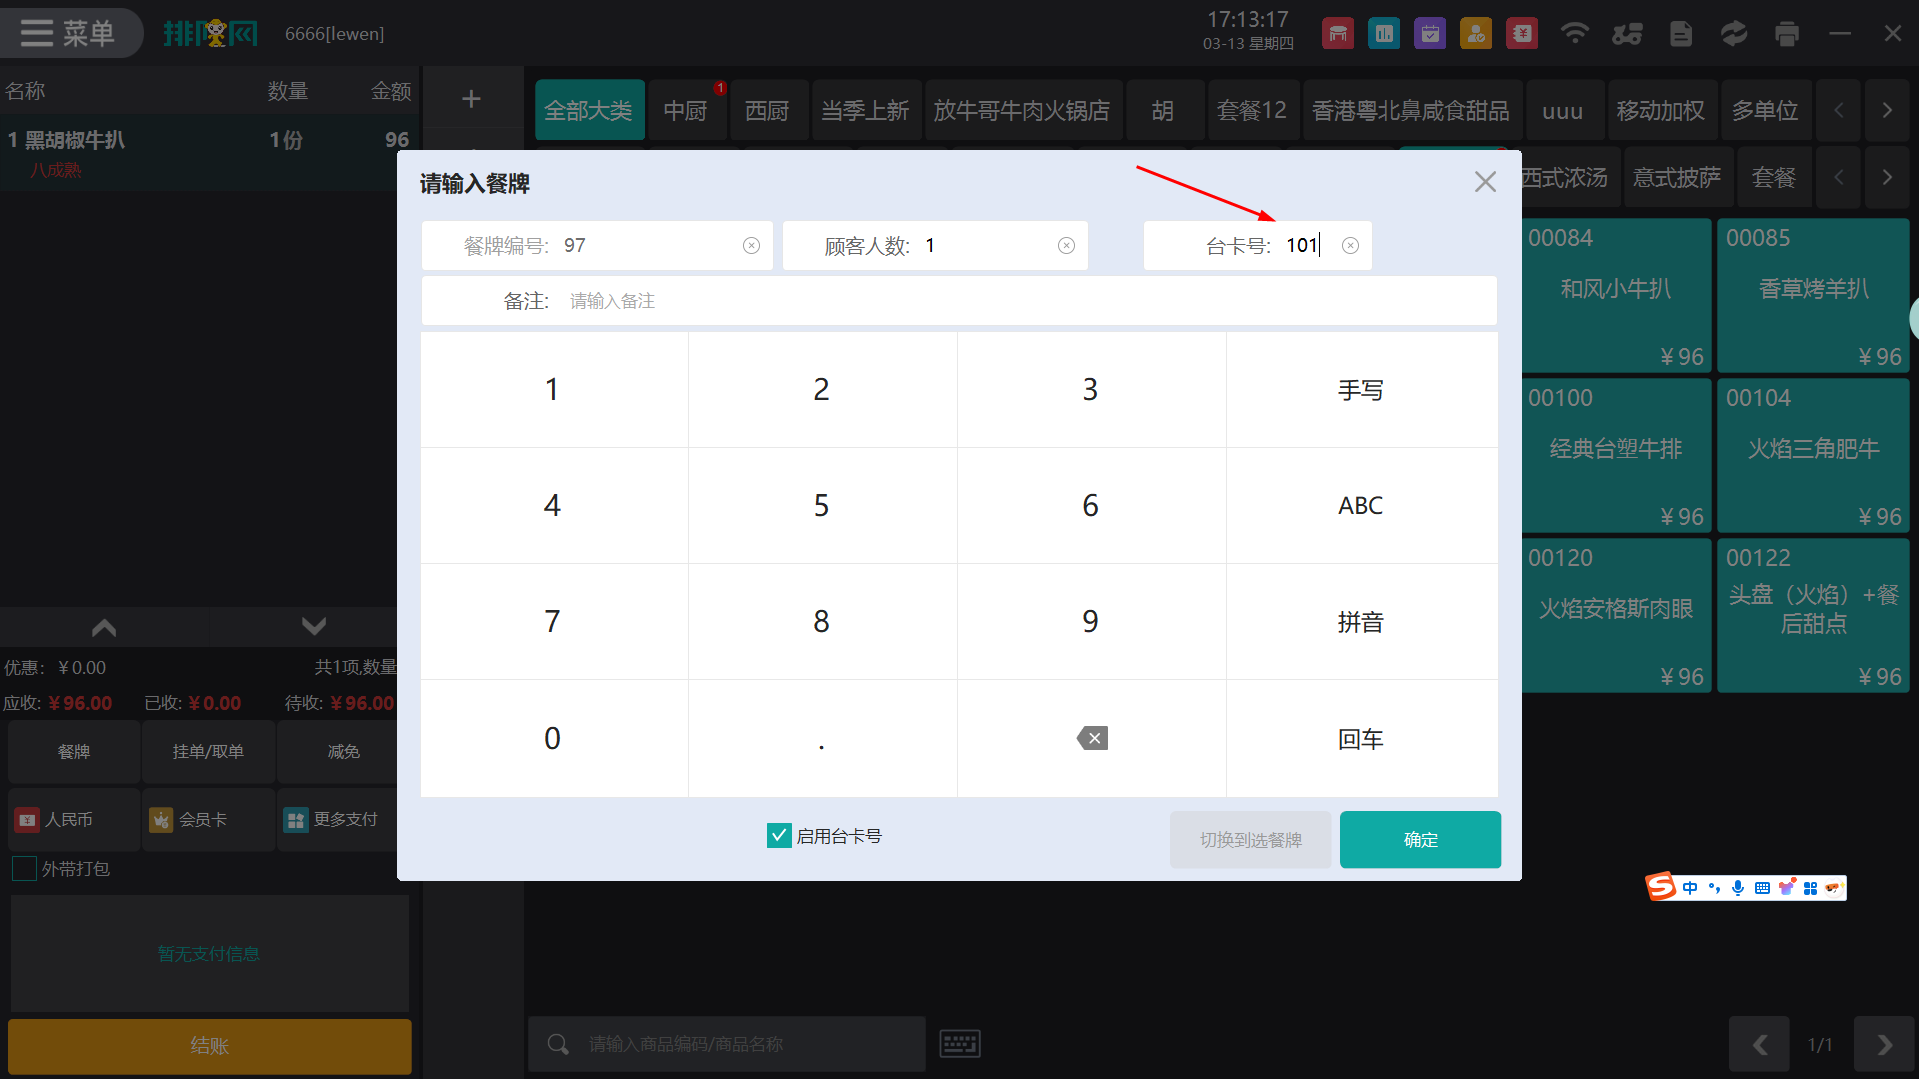Clear the 餐牌编号 field with its X icon
The width and height of the screenshot is (1919, 1079).
751,246
